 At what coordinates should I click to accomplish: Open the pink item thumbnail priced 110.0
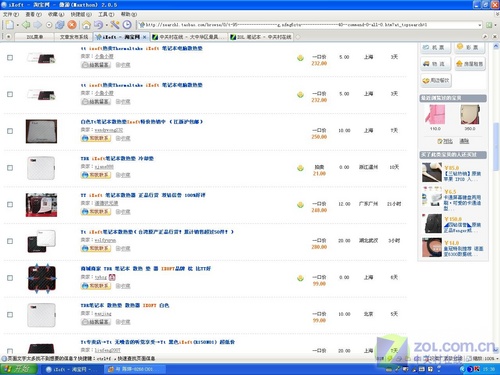(435, 114)
